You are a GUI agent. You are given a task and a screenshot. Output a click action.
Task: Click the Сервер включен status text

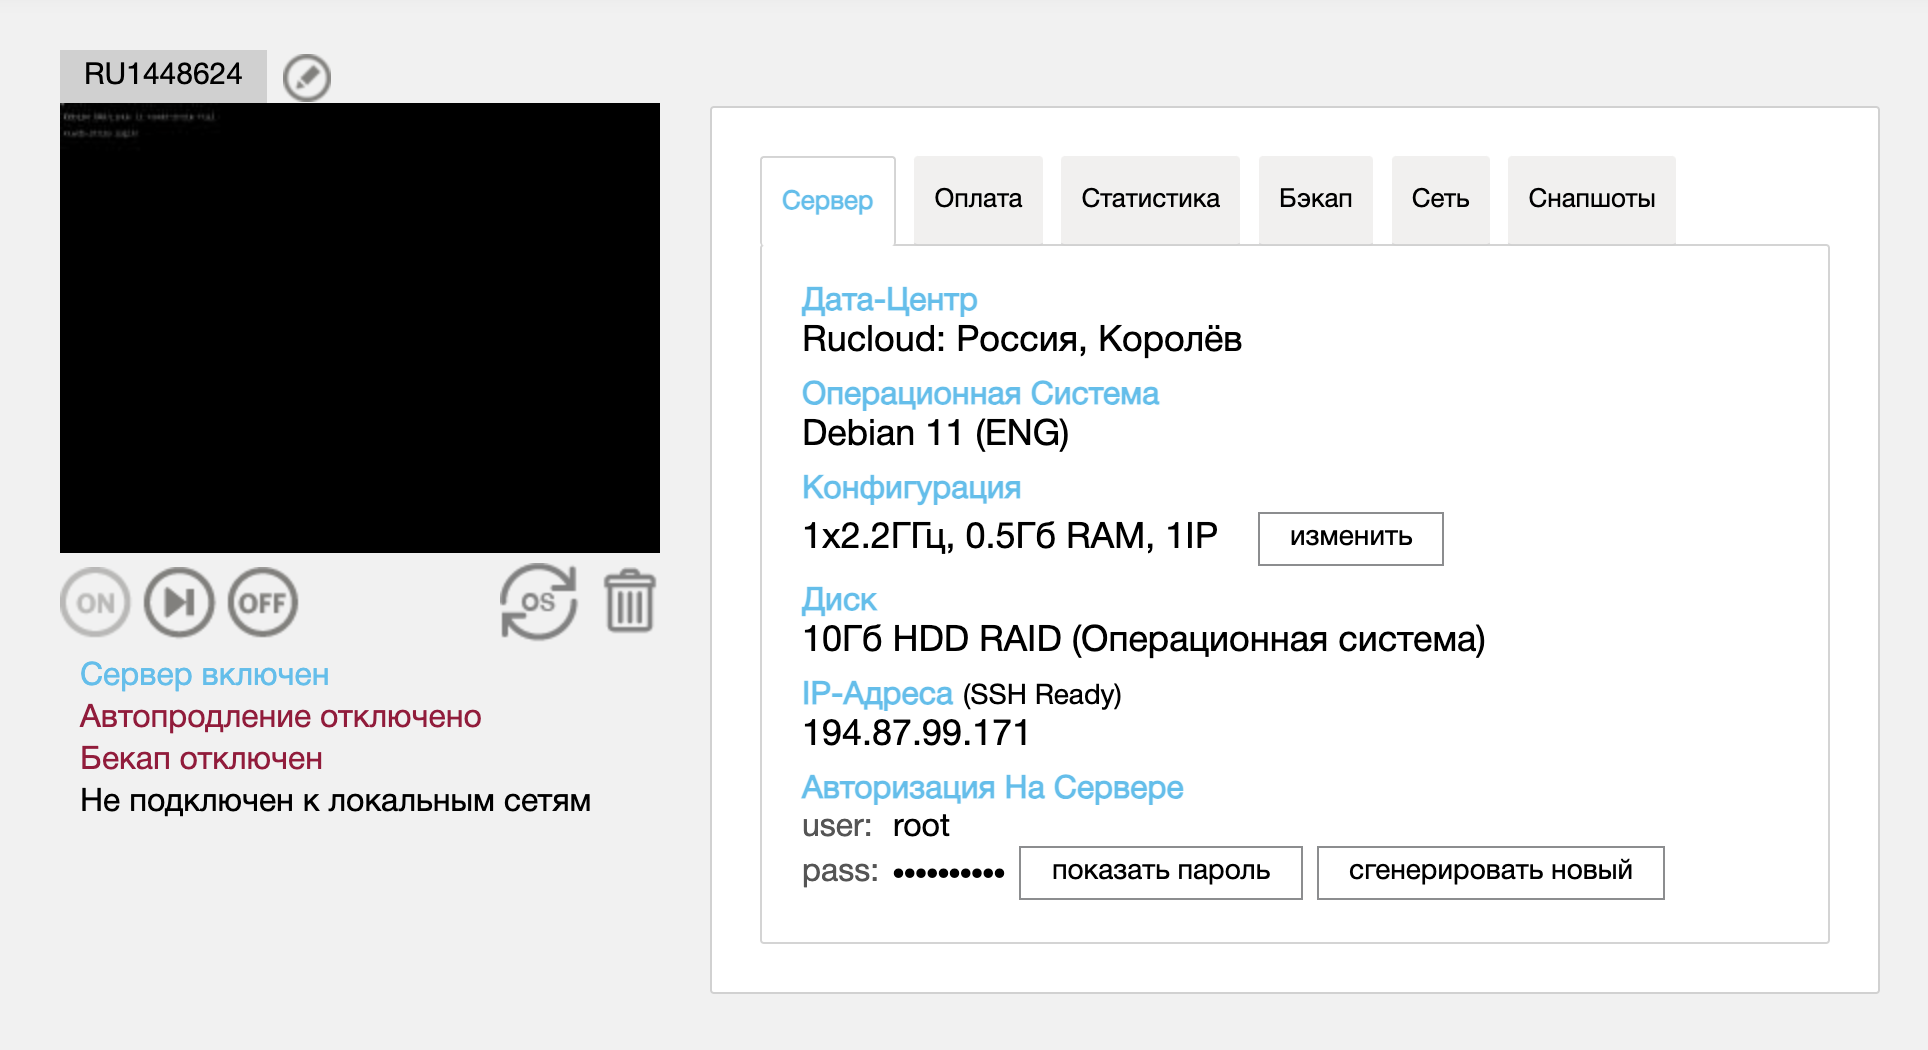pos(204,674)
